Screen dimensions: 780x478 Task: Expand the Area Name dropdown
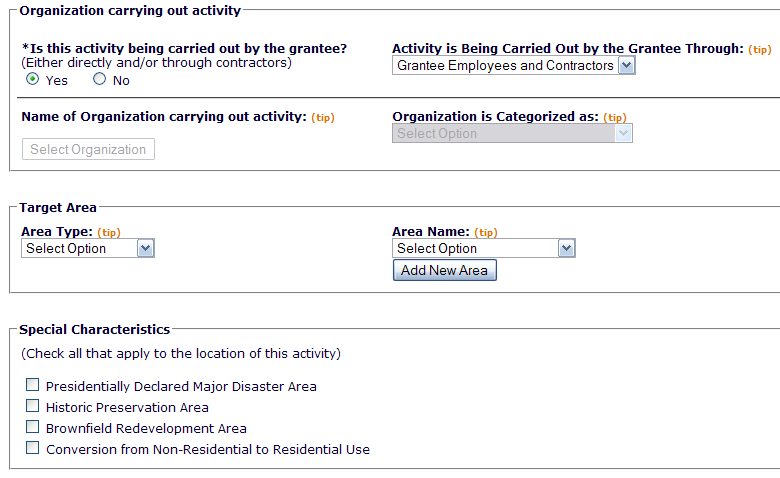[x=483, y=249]
